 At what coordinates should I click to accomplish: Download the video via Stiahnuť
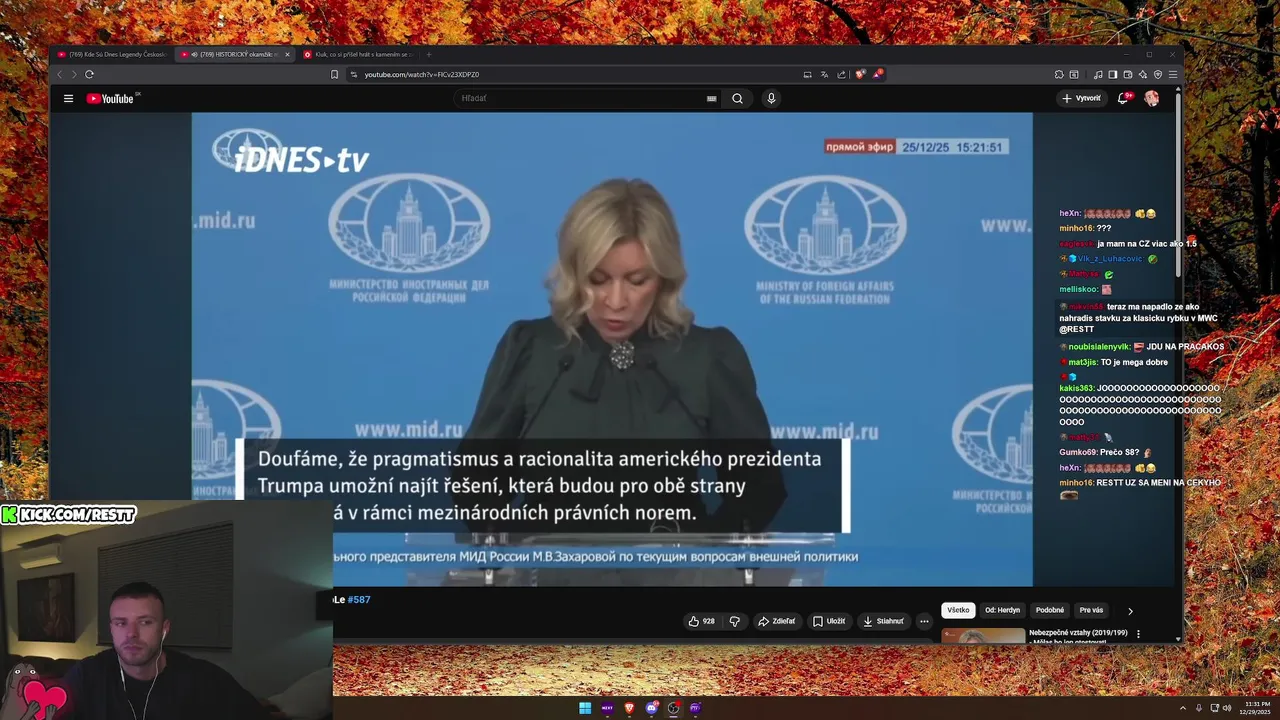pyautogui.click(x=883, y=621)
